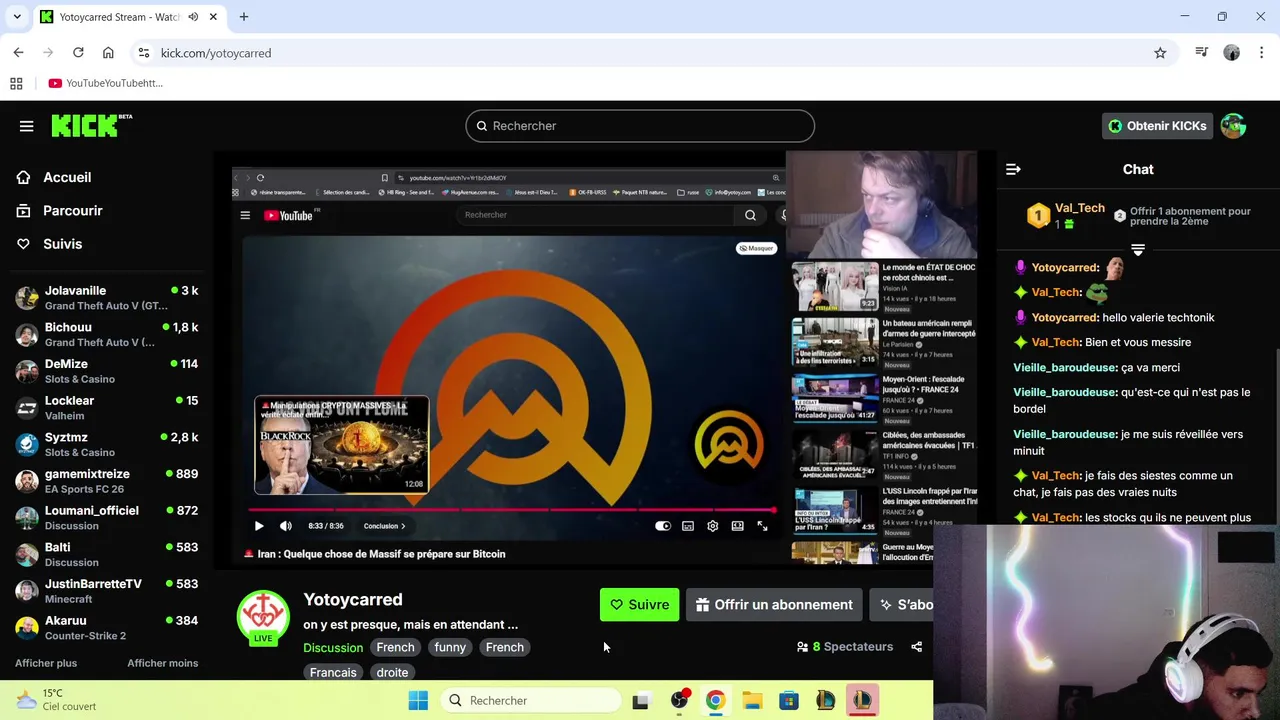1280x720 pixels.
Task: Open the tab search dropdown arrow
Action: point(18,17)
